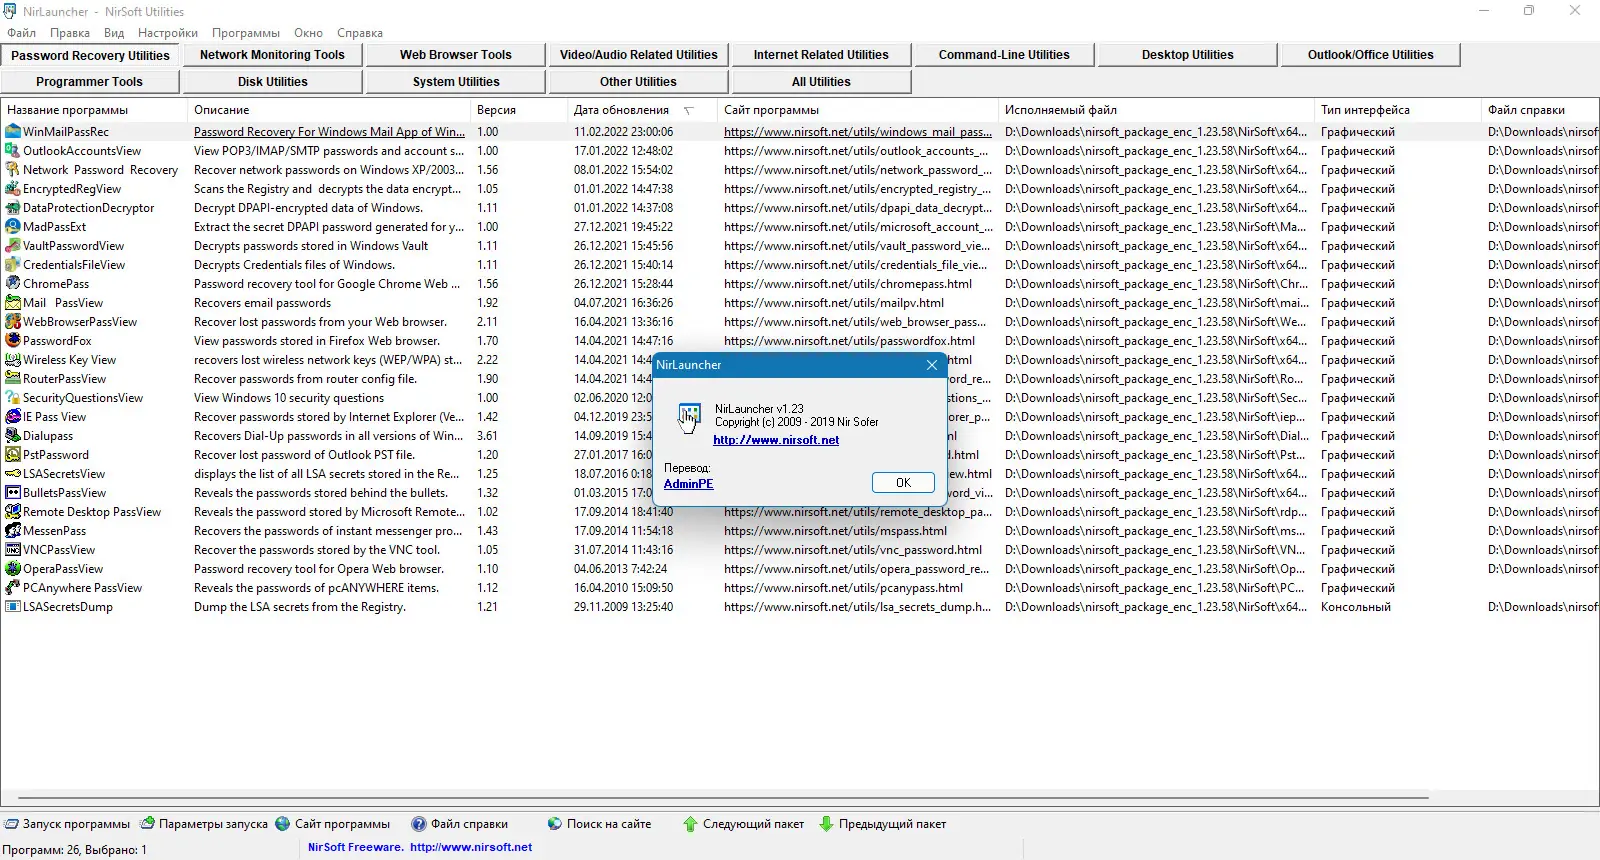1600x860 pixels.
Task: Click the Remote Desktop PassView icon
Action: (x=13, y=512)
